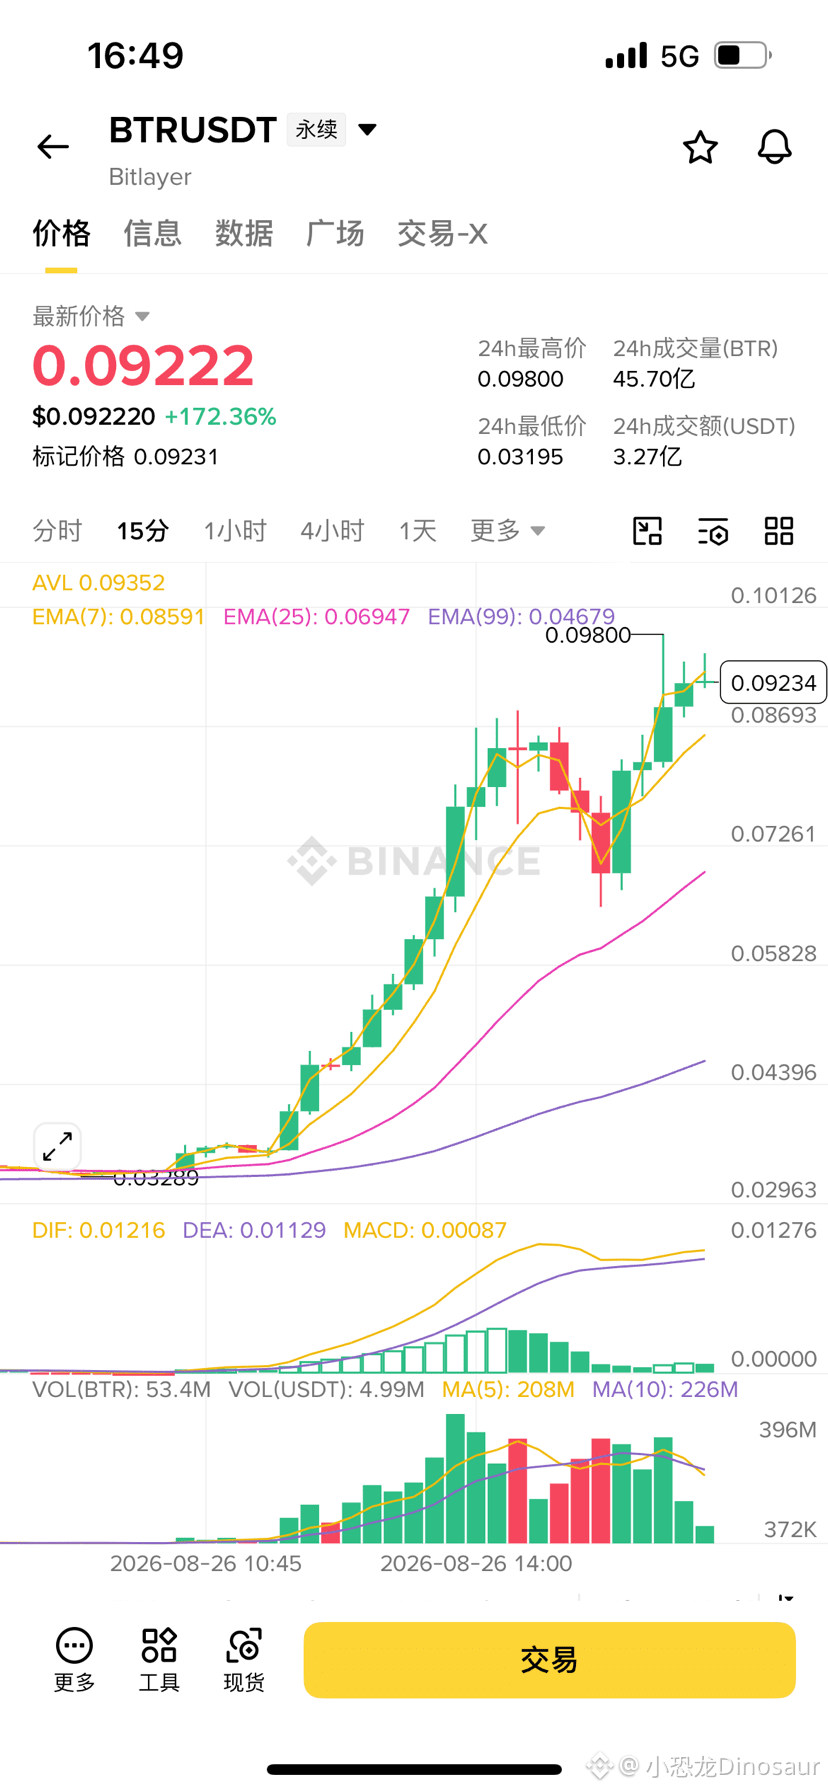Screen dimensions: 828x1792
Task: Open the four-squares grid layout icon
Action: (779, 531)
